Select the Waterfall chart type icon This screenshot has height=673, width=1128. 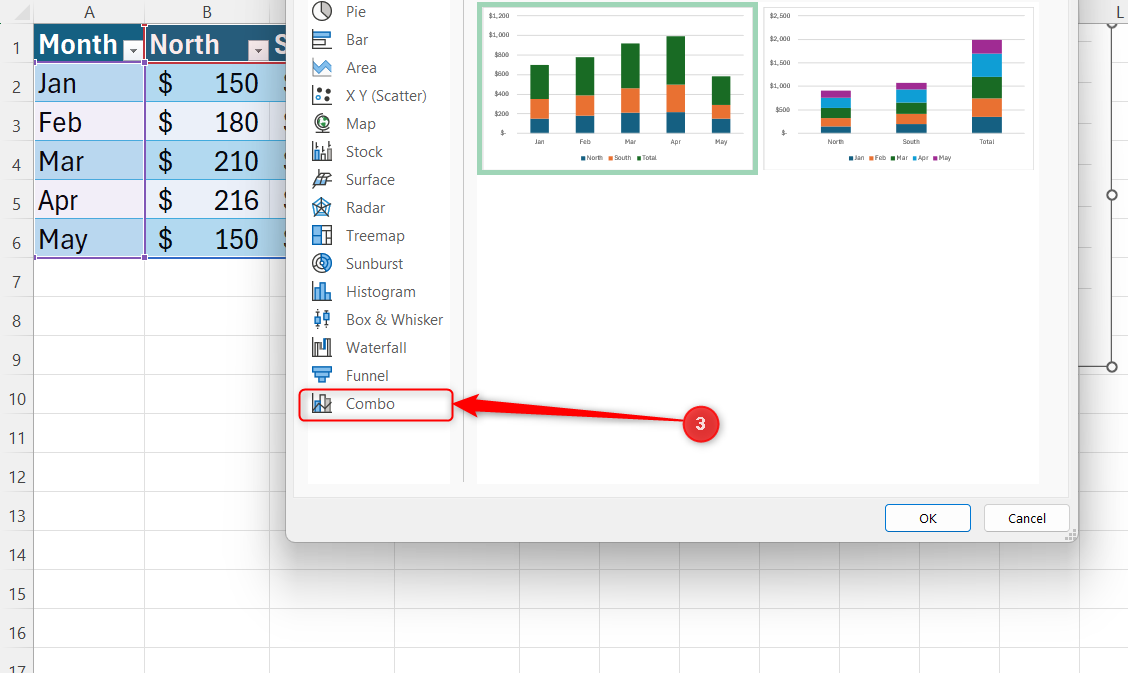pos(322,347)
